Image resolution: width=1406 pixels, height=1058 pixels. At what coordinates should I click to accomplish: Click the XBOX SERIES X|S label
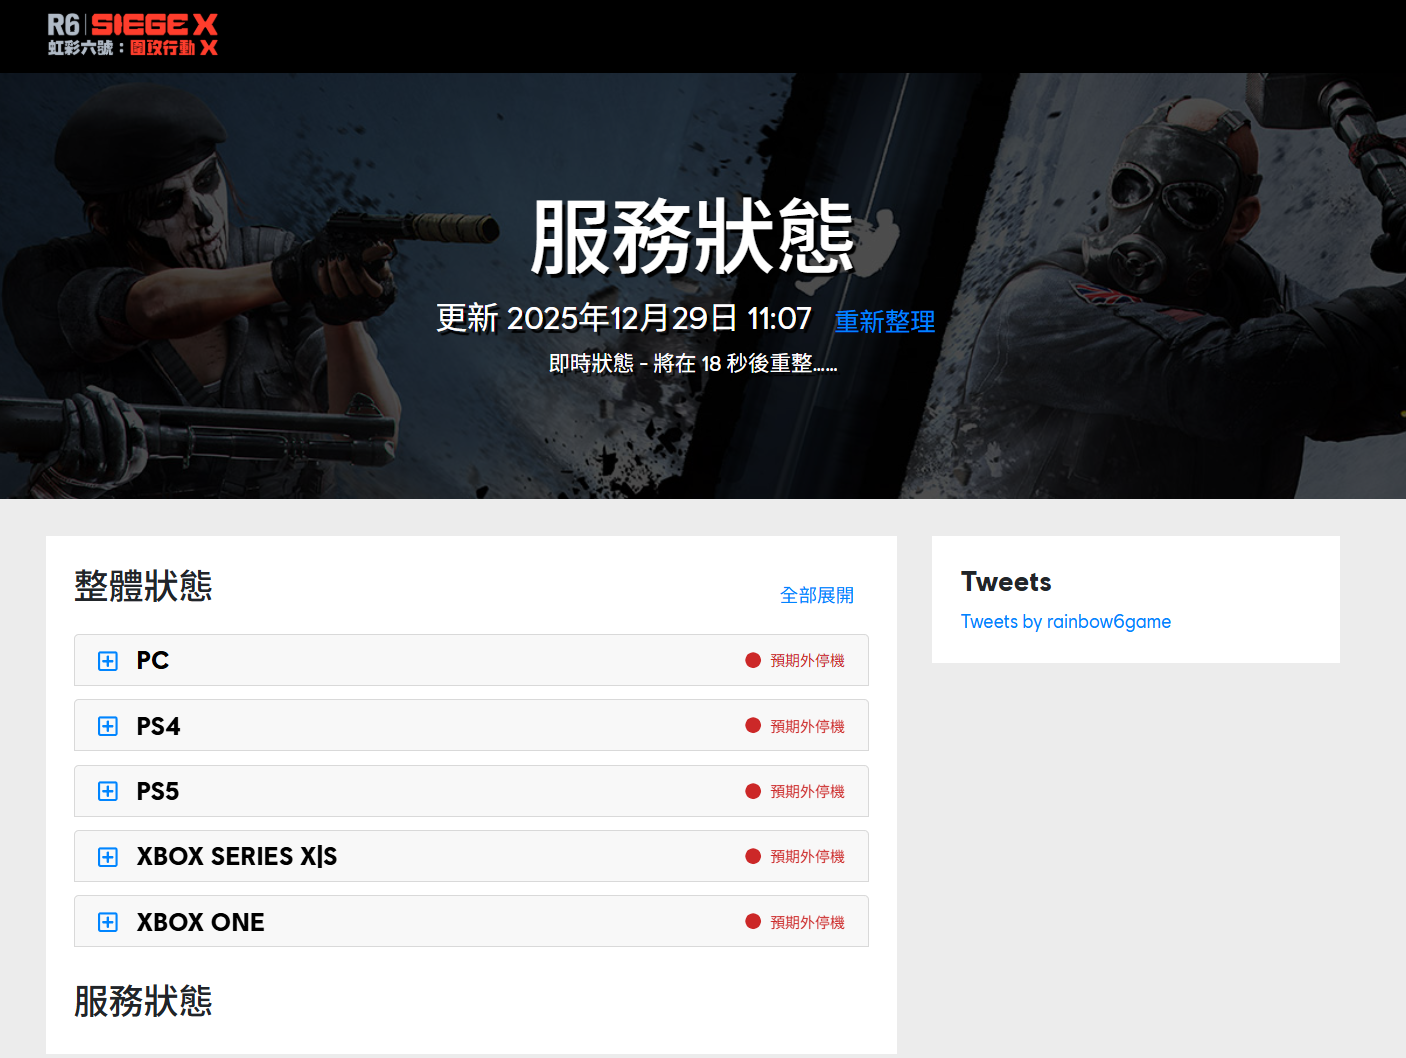[237, 857]
